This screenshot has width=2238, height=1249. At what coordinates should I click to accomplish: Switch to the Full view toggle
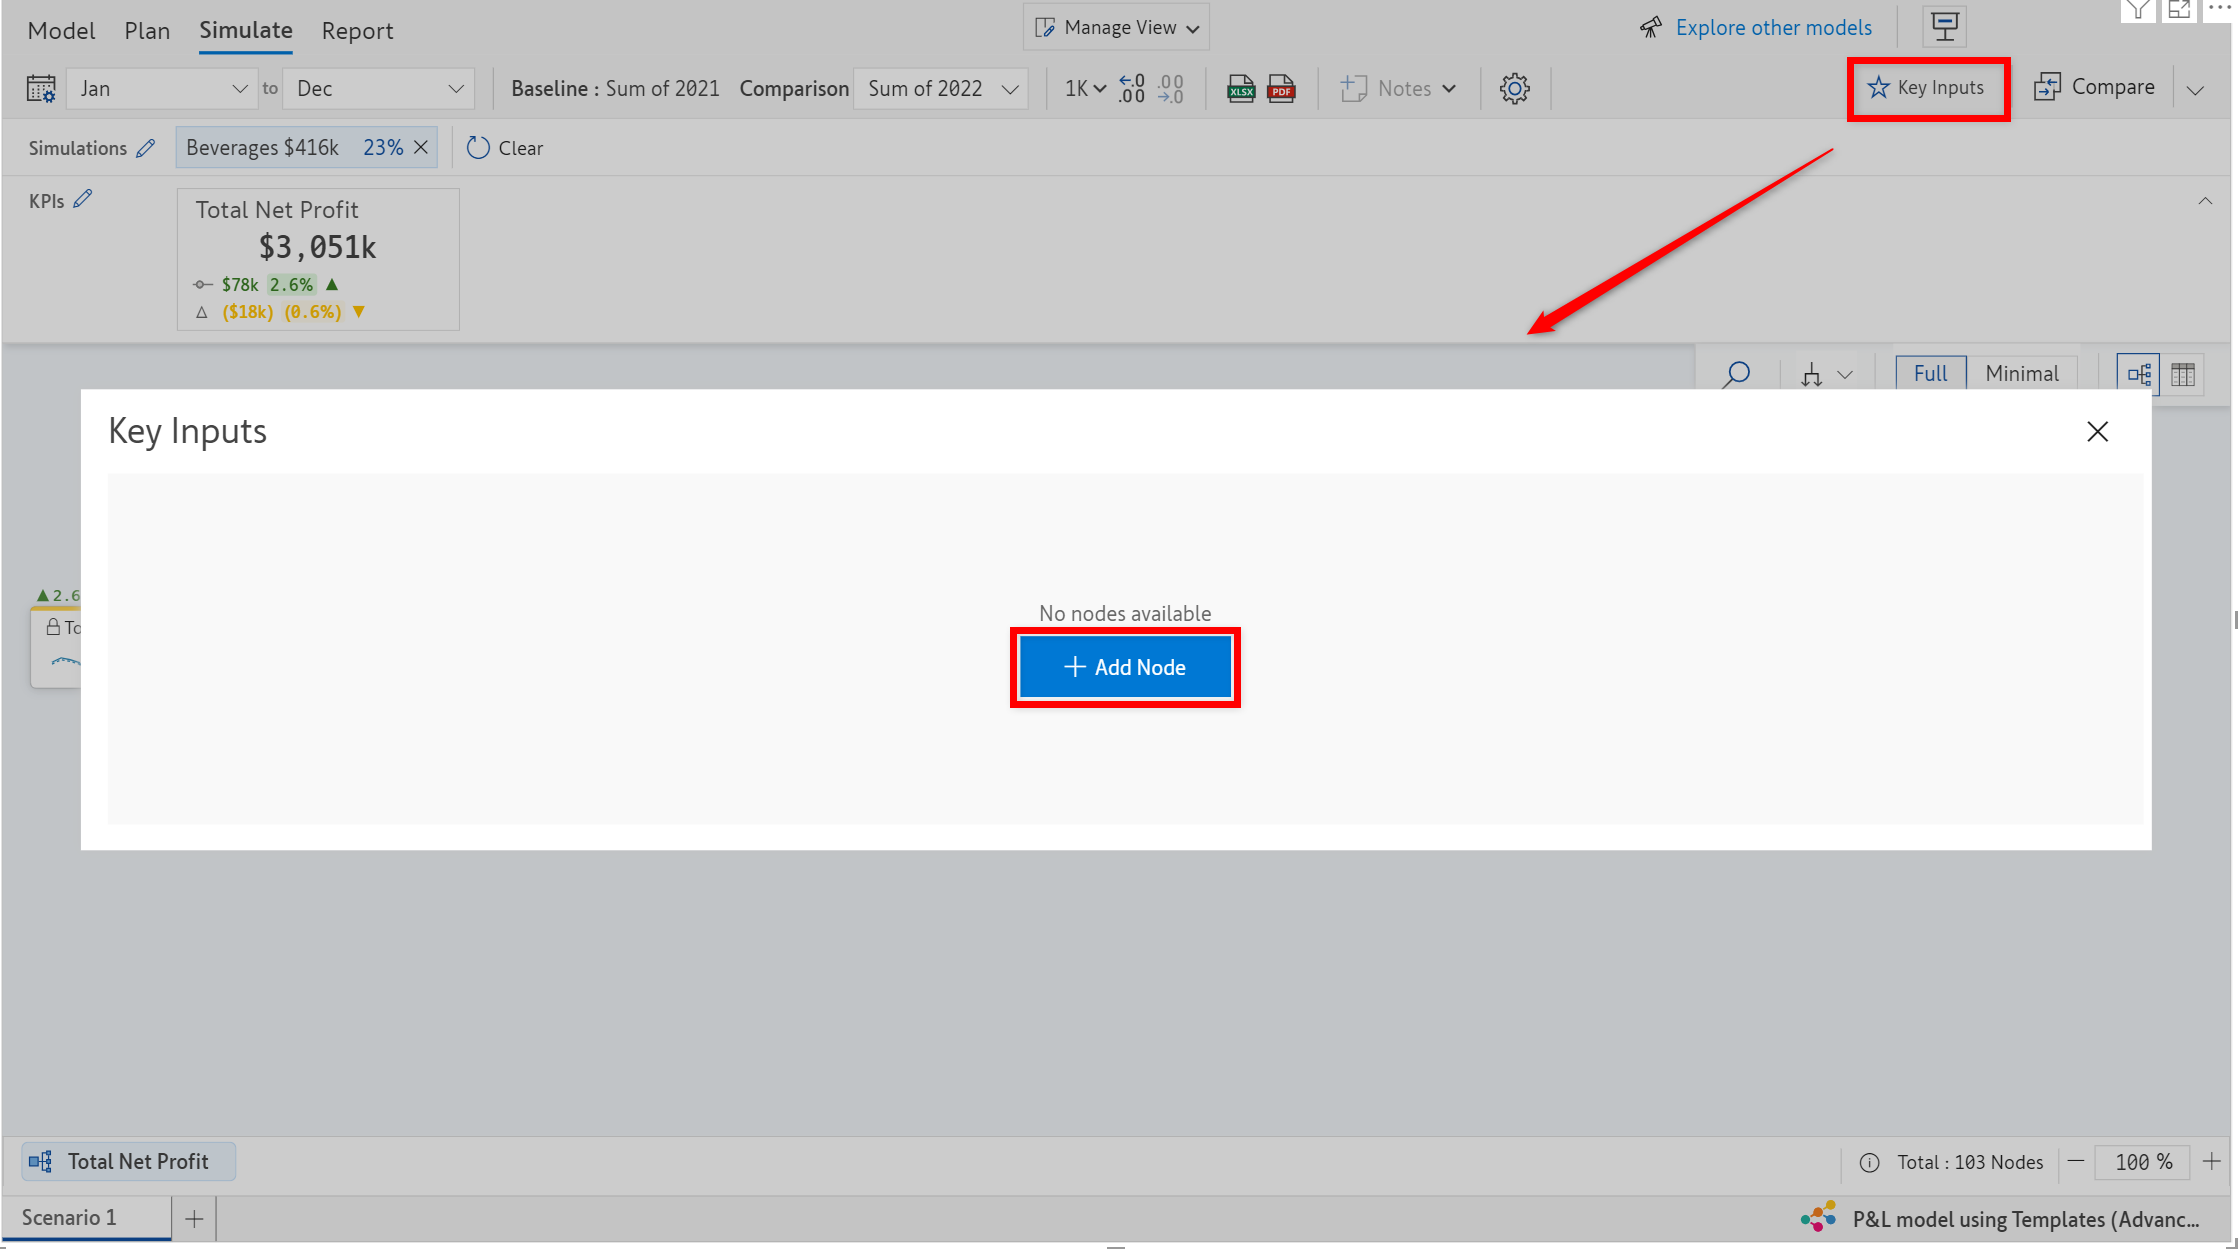[1930, 373]
